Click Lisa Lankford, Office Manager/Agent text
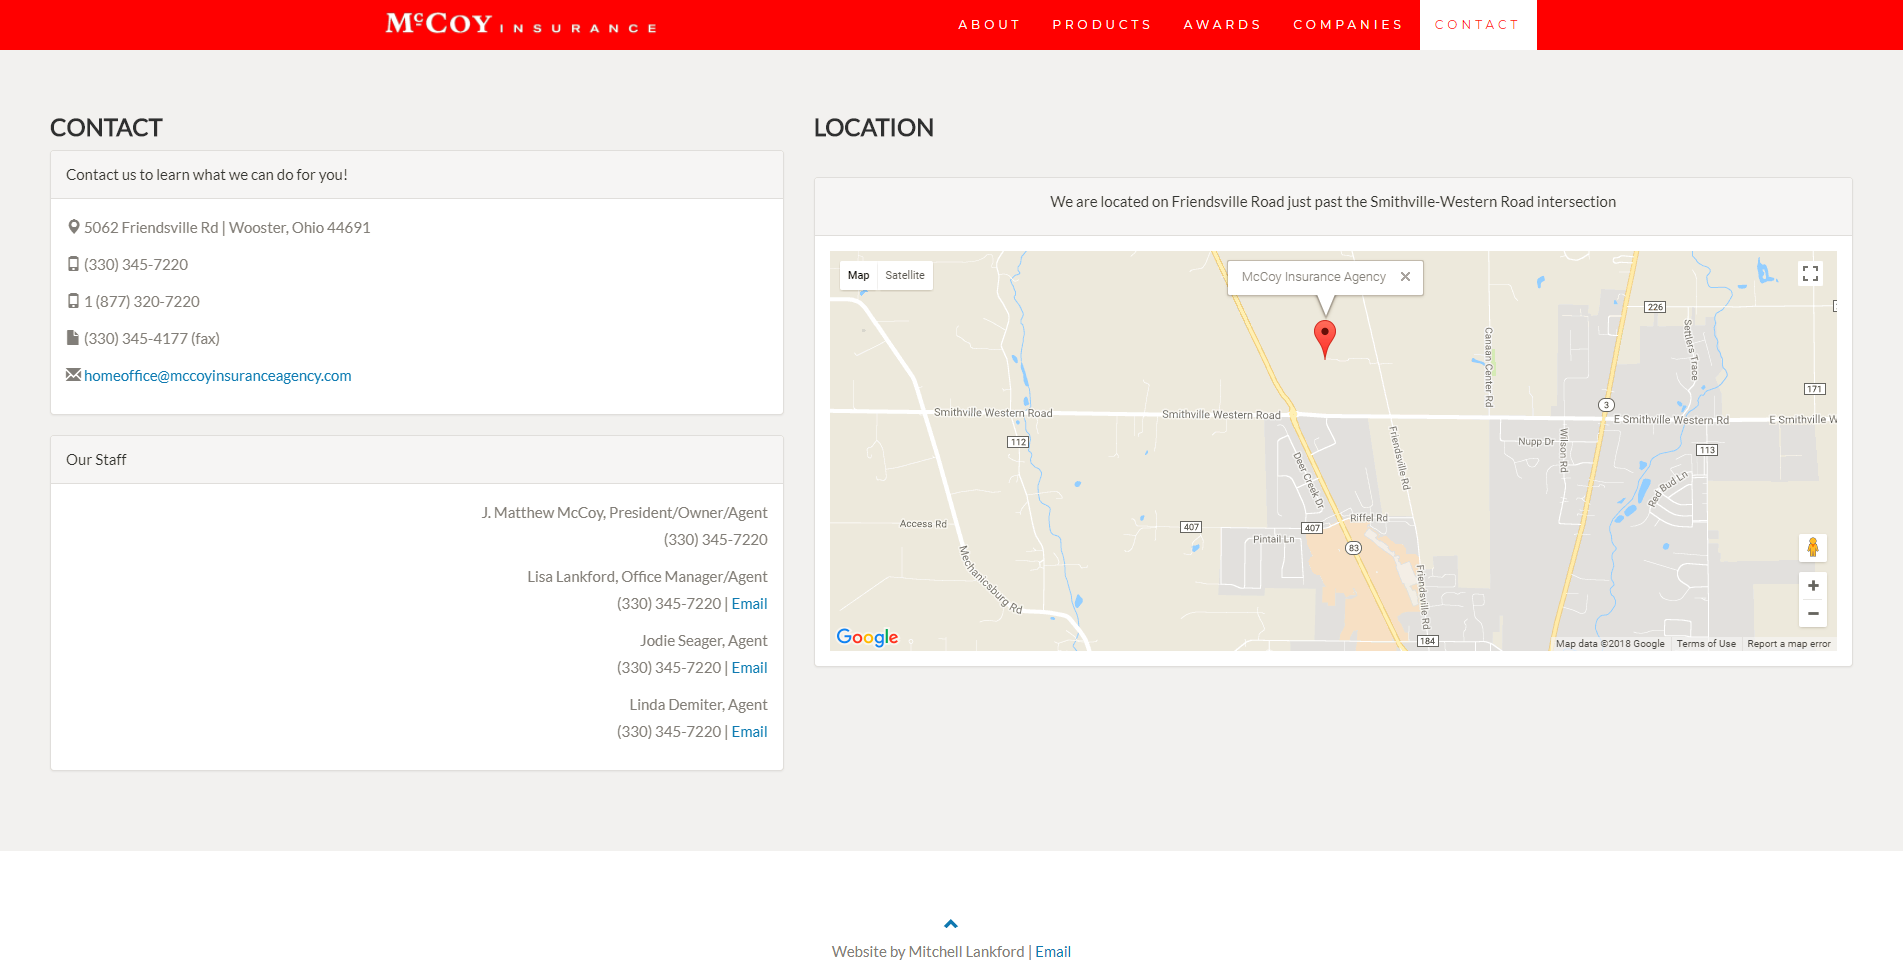 647,577
